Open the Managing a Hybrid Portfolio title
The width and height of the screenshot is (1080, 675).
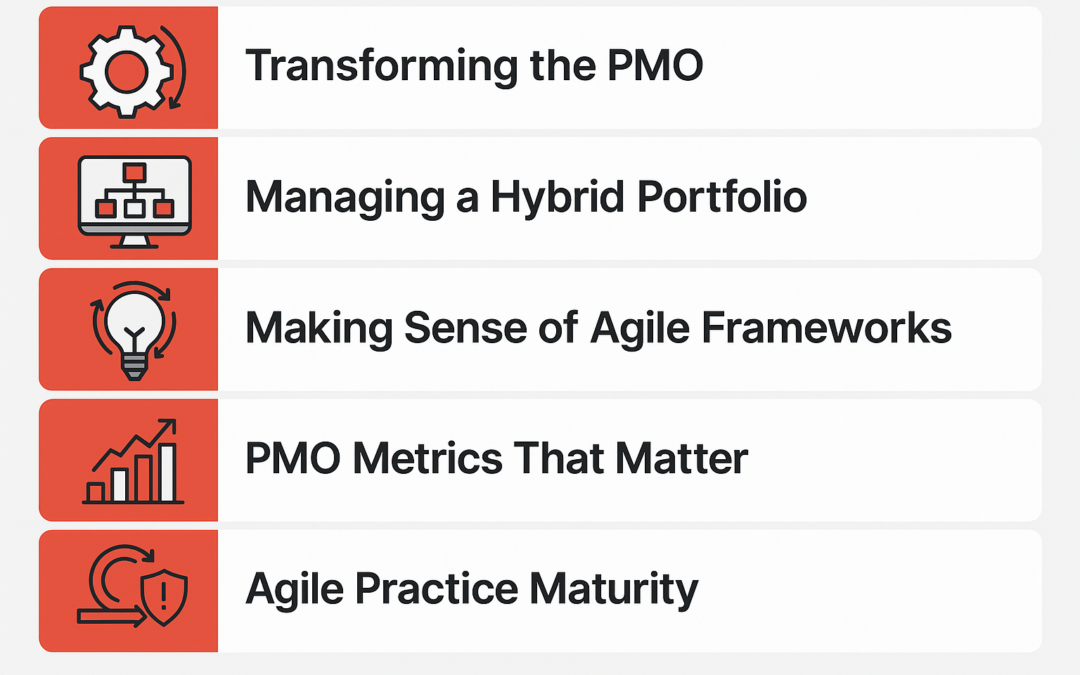pyautogui.click(x=526, y=198)
